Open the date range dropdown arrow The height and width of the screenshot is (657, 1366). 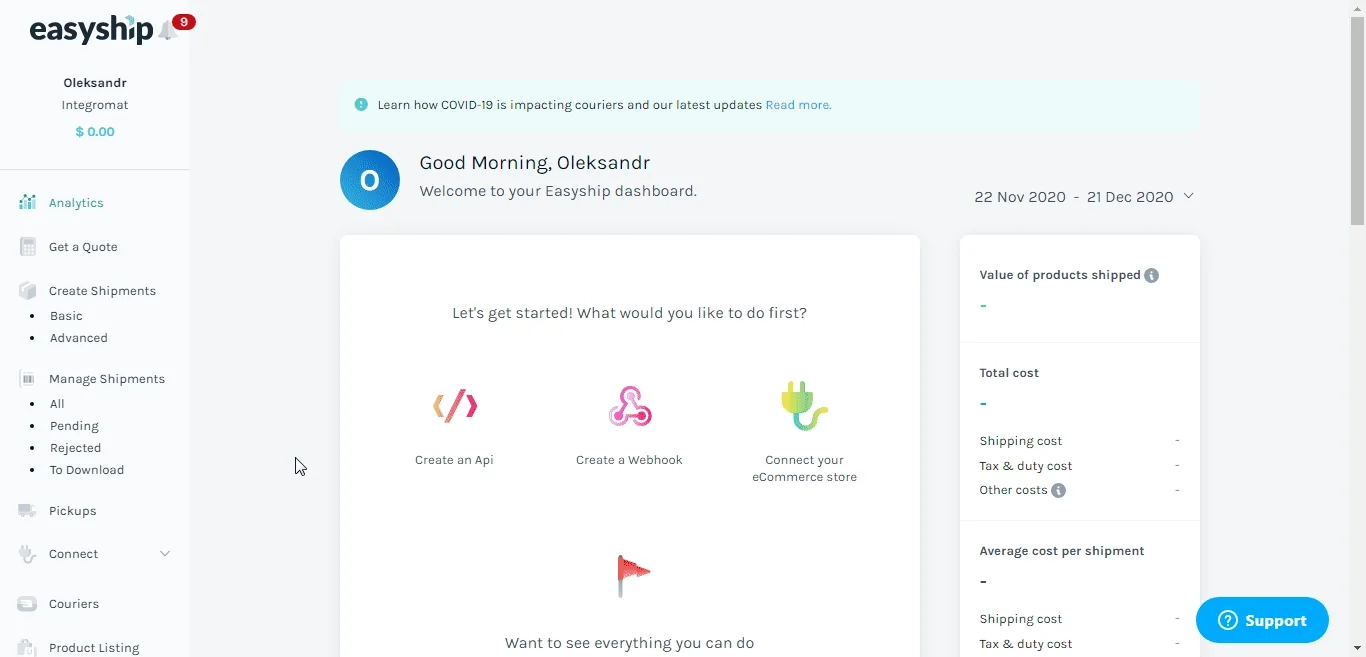(x=1189, y=196)
